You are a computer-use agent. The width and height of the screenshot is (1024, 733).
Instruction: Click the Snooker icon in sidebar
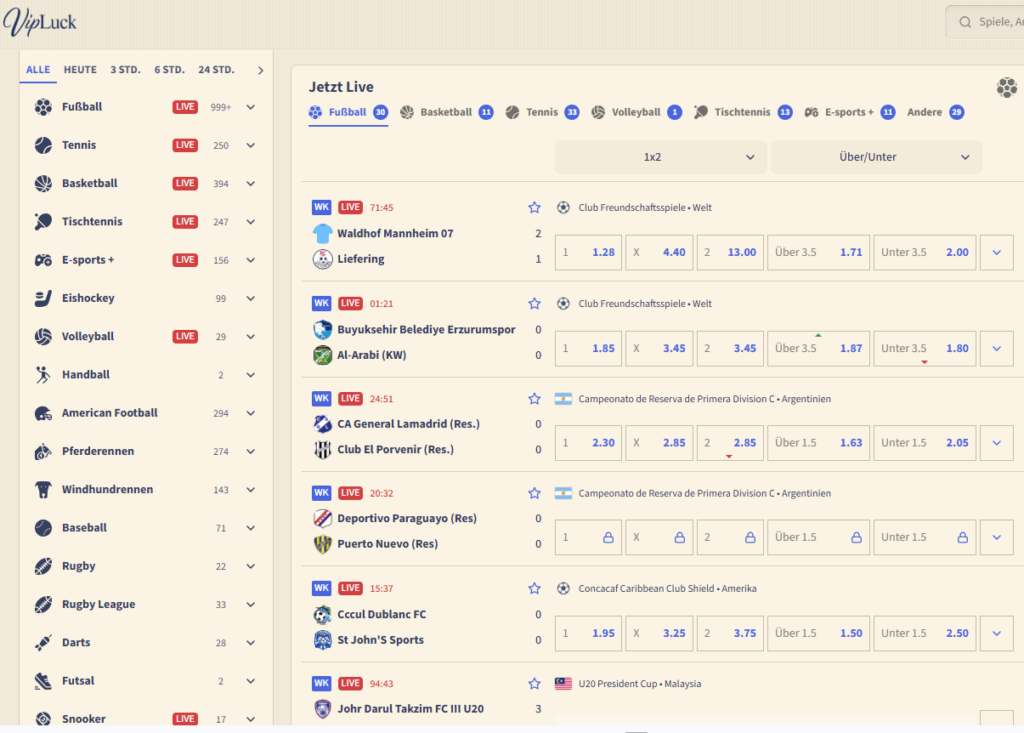pyautogui.click(x=43, y=719)
